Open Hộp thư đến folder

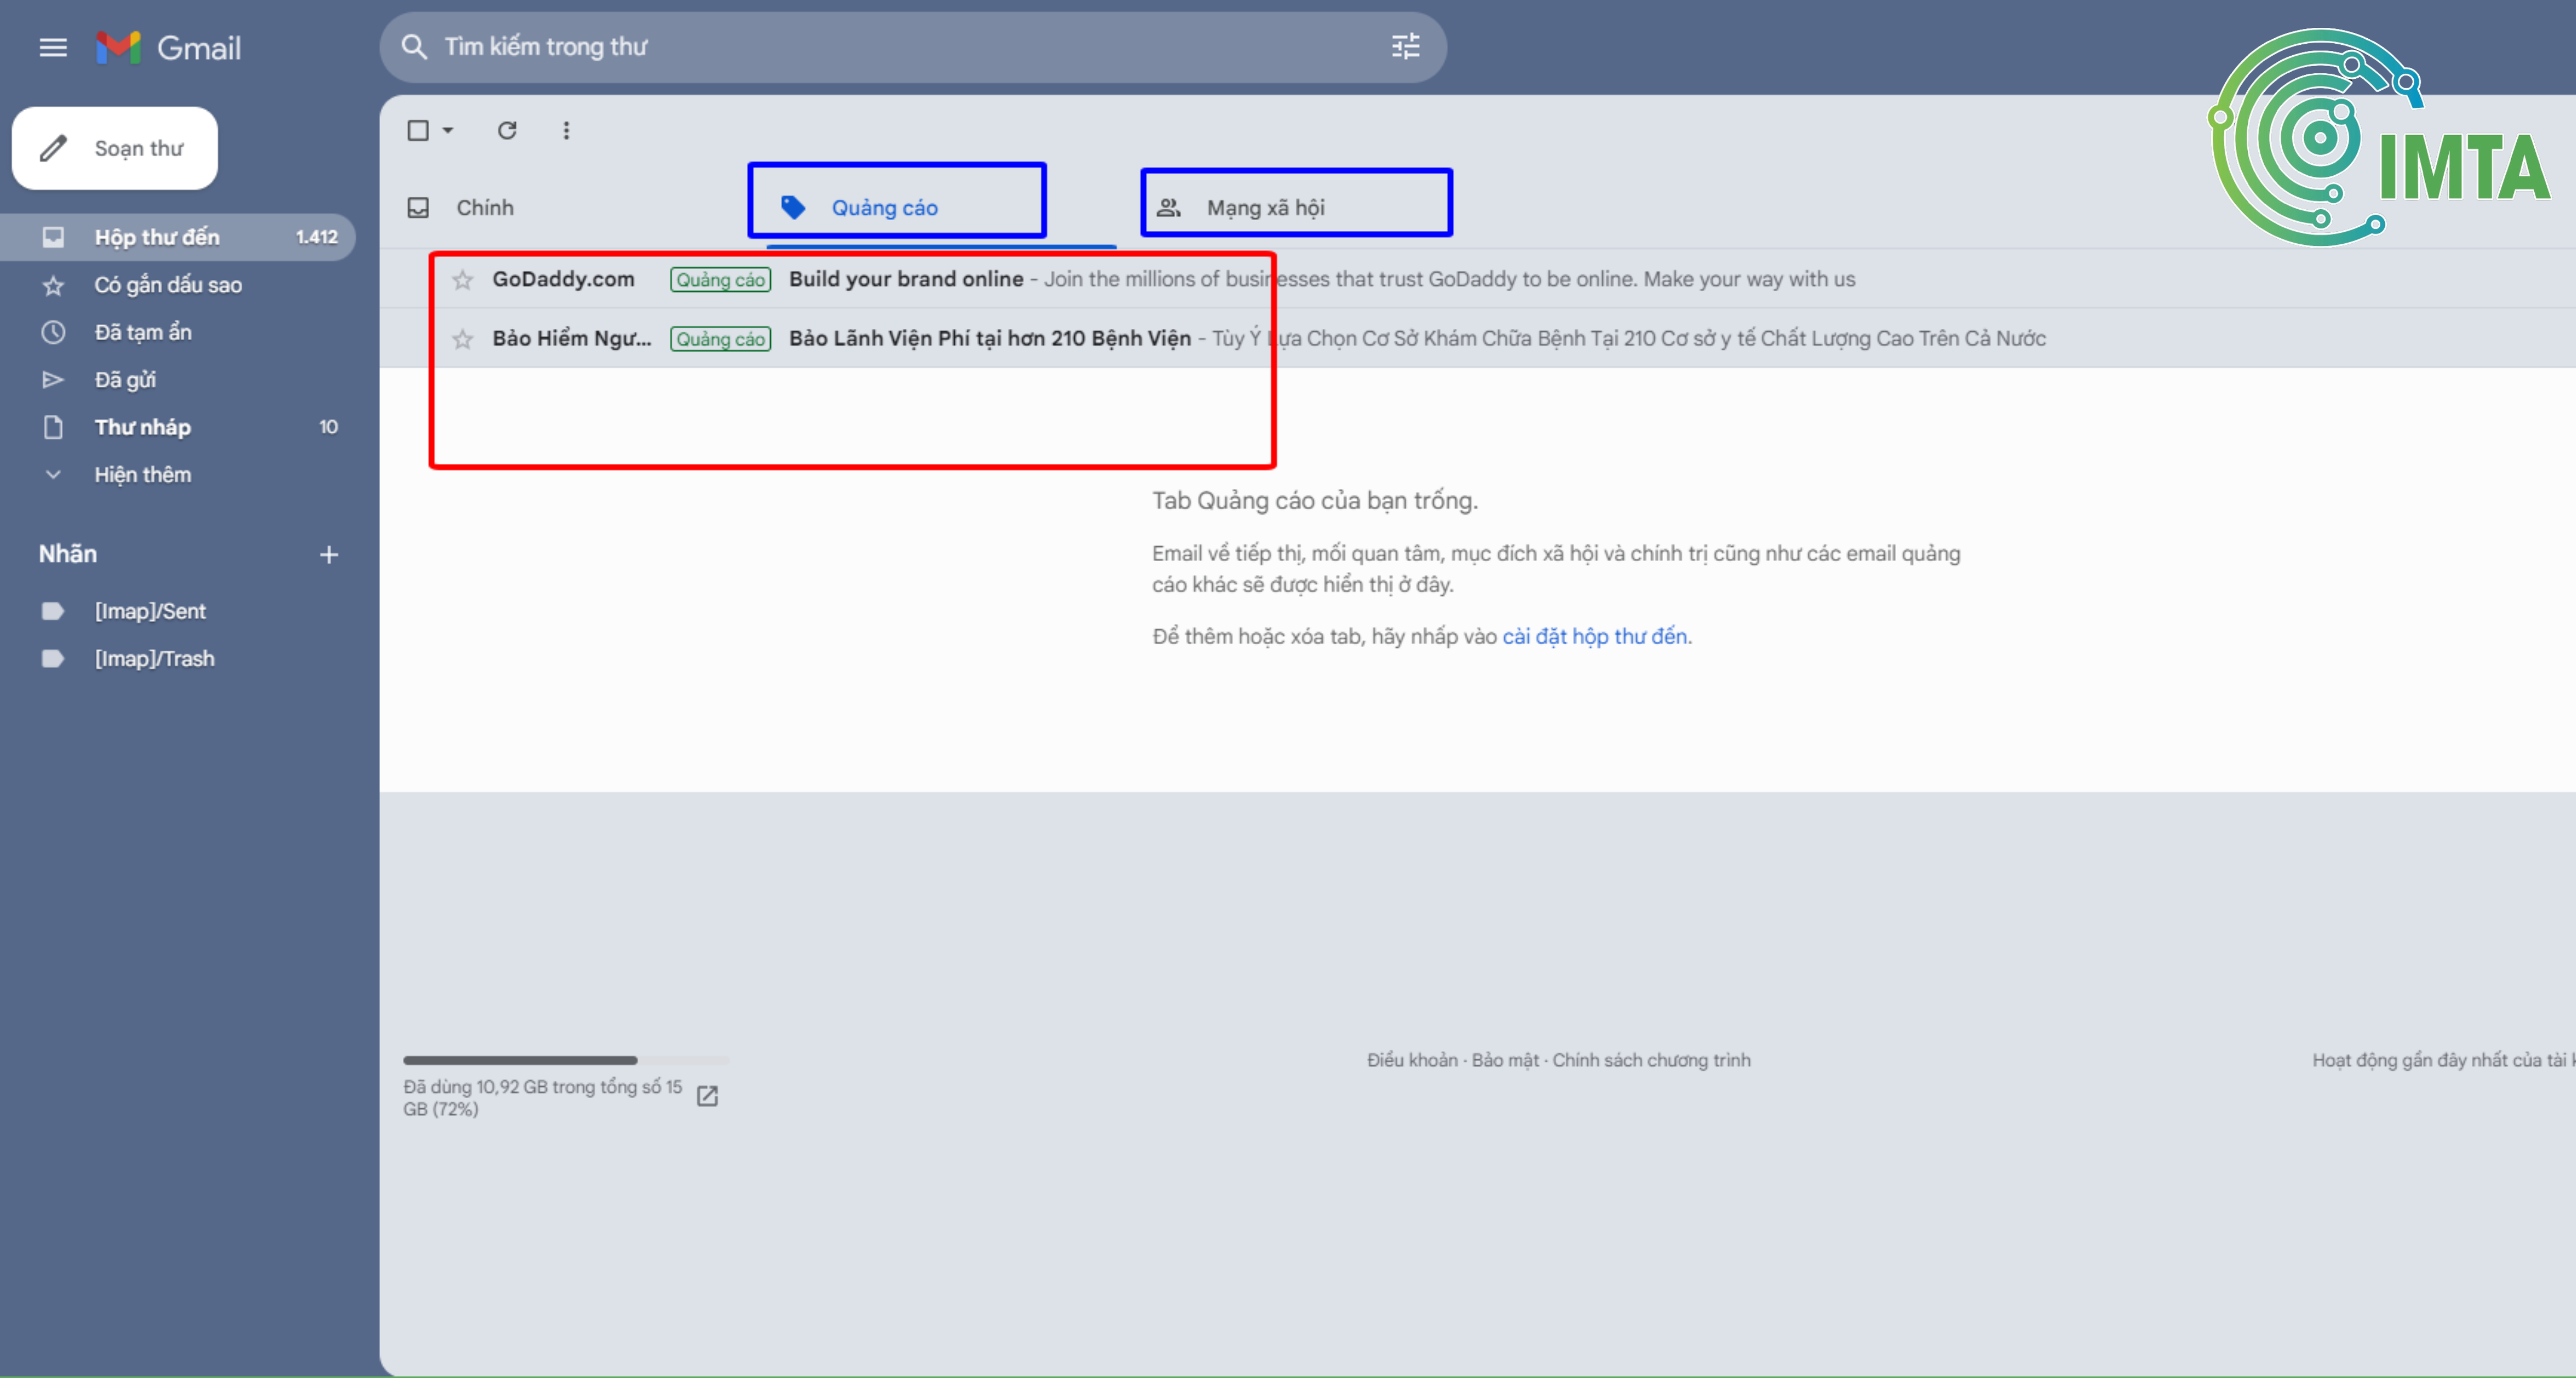tap(177, 237)
